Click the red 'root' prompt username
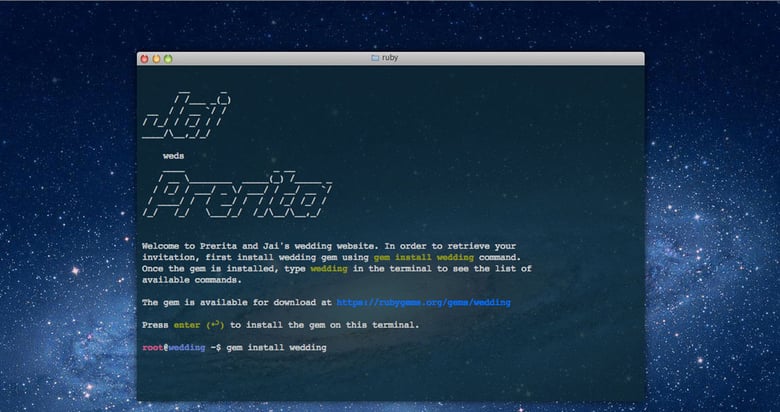The height and width of the screenshot is (412, 780). click(152, 347)
